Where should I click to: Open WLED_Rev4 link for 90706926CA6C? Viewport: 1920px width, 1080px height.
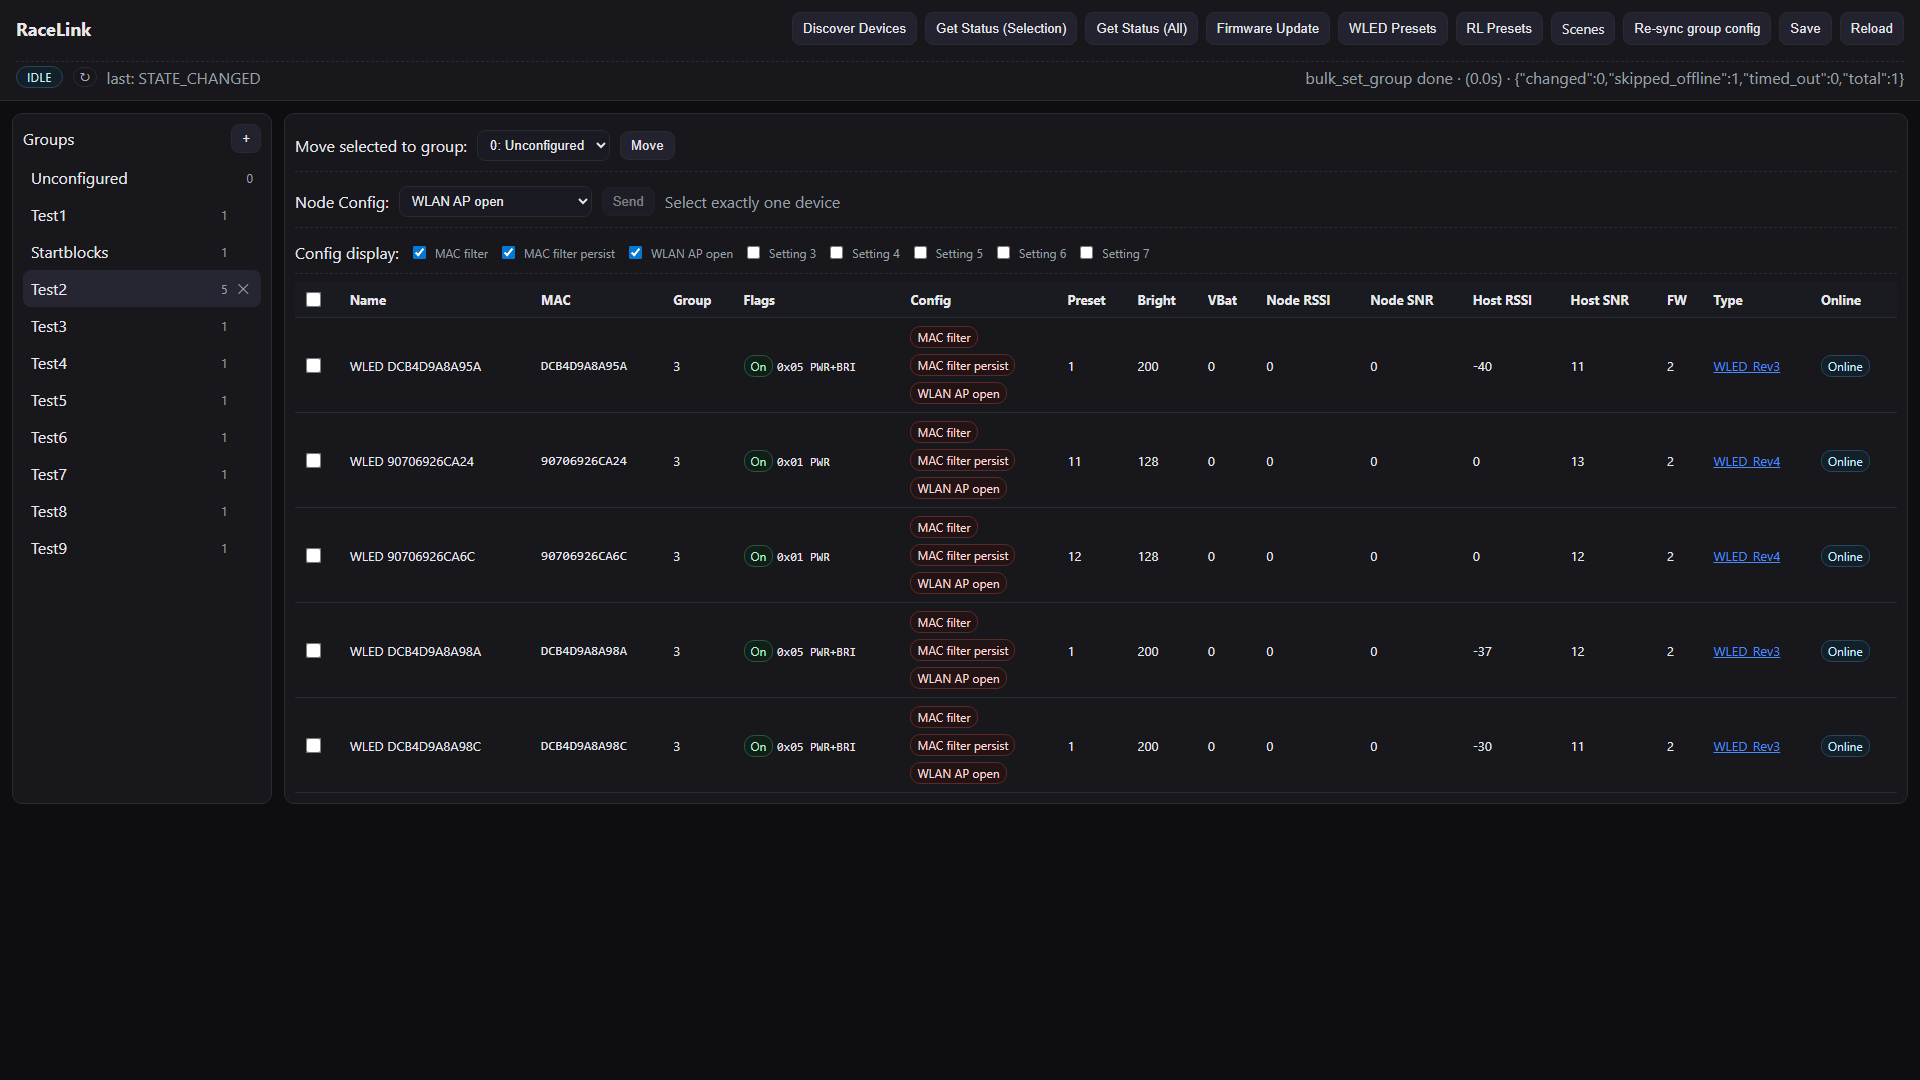1746,557
